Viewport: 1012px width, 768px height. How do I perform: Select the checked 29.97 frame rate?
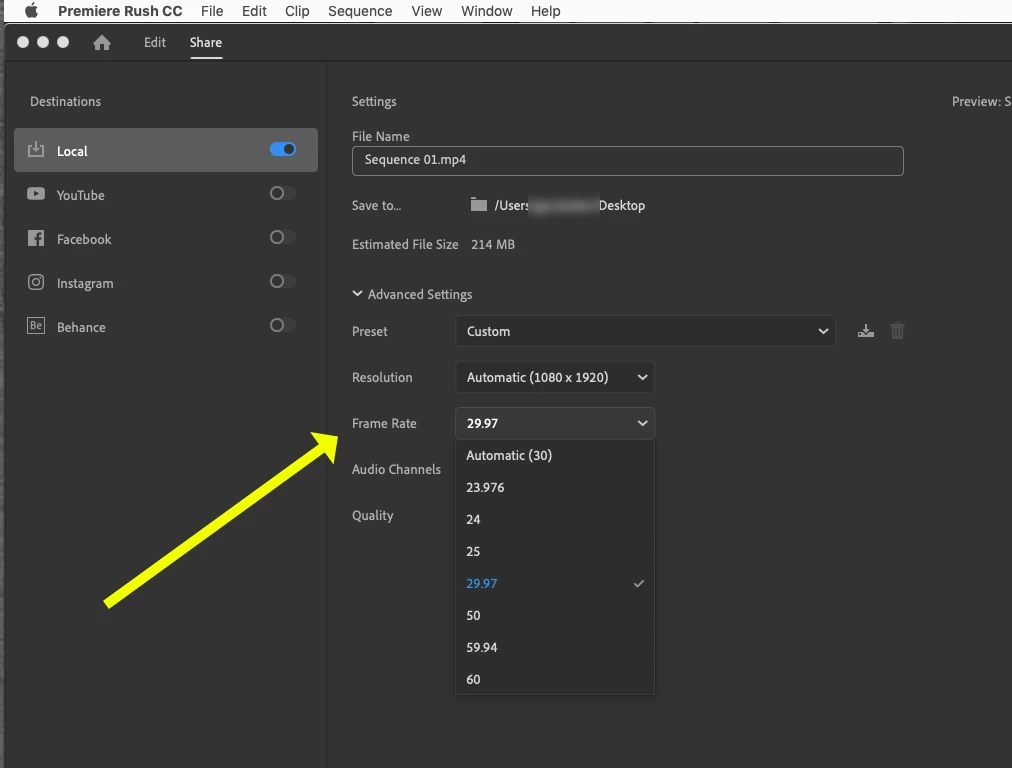(555, 583)
